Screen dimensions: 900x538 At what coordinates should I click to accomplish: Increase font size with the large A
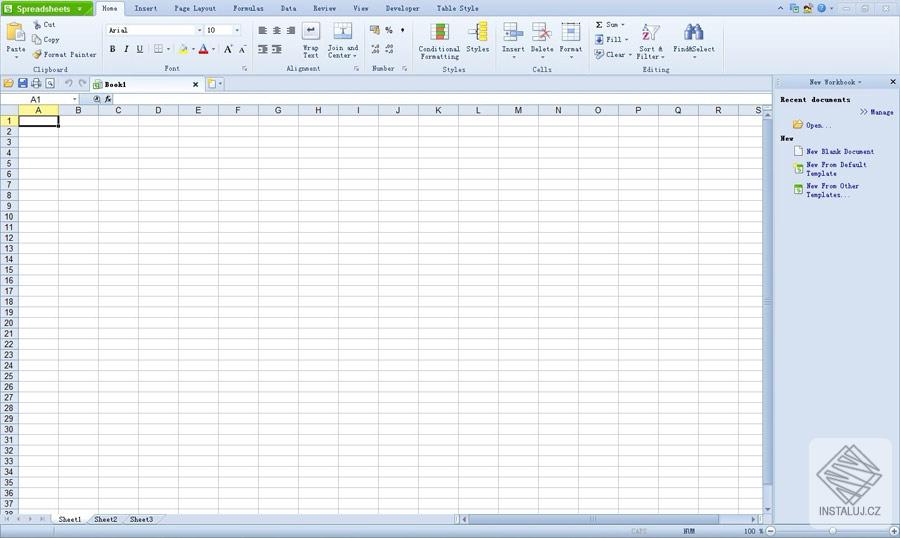pyautogui.click(x=228, y=49)
